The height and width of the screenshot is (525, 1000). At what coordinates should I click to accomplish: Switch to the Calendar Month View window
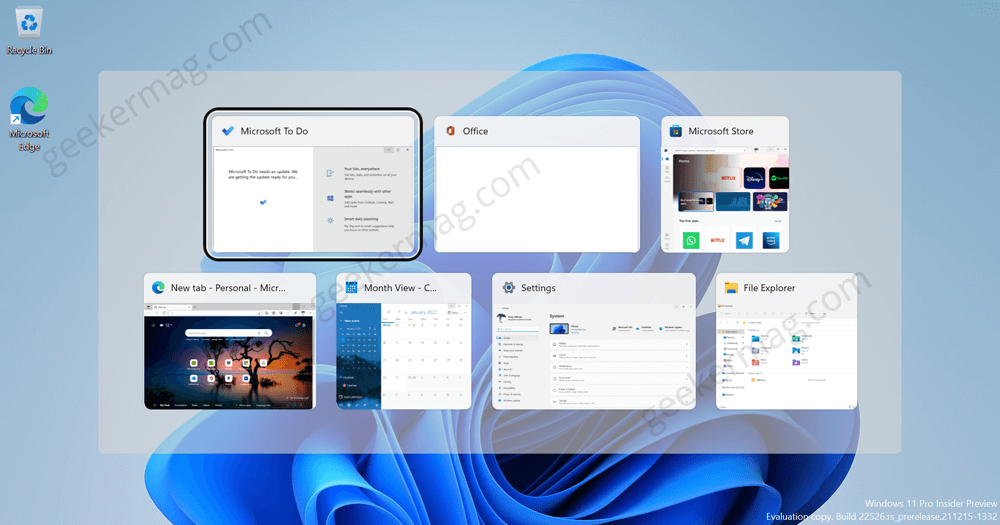pyautogui.click(x=404, y=341)
